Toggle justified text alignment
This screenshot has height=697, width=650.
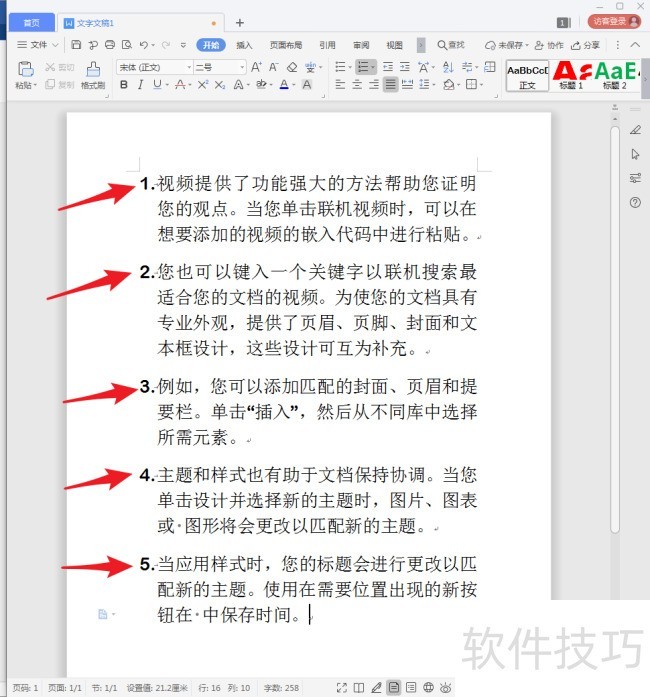click(390, 85)
